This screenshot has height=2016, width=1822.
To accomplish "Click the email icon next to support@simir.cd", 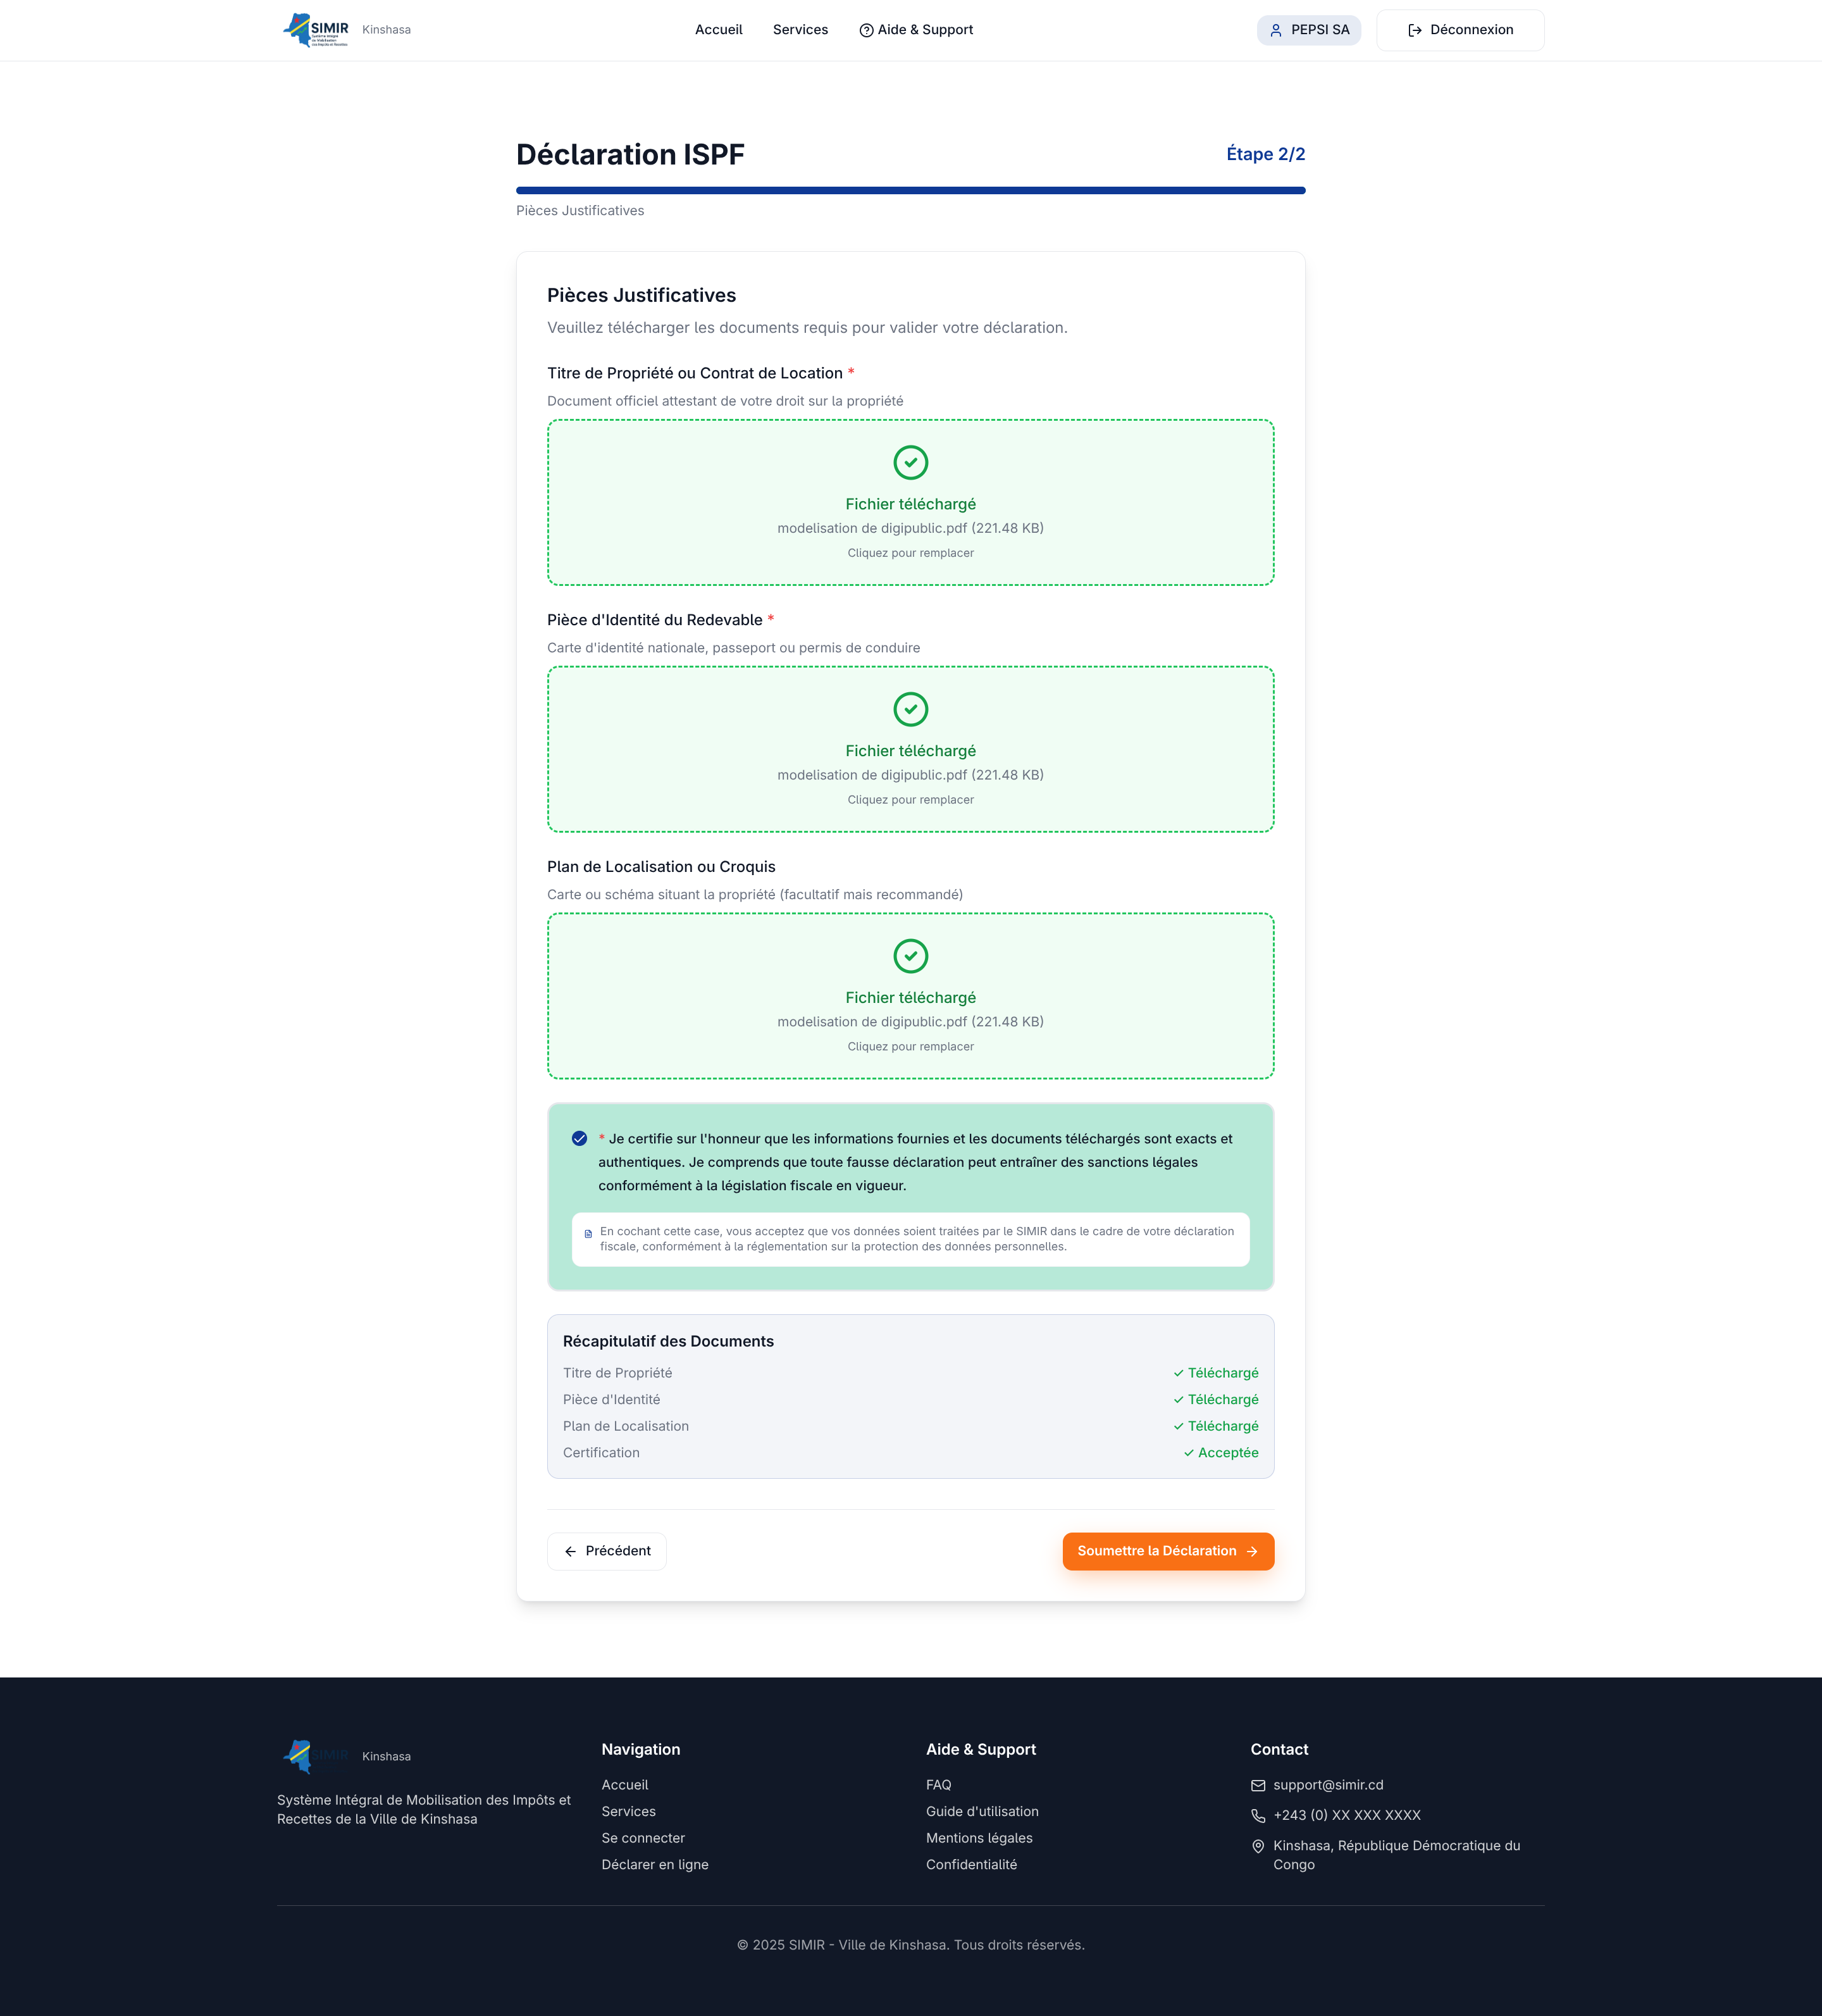I will [1258, 1785].
